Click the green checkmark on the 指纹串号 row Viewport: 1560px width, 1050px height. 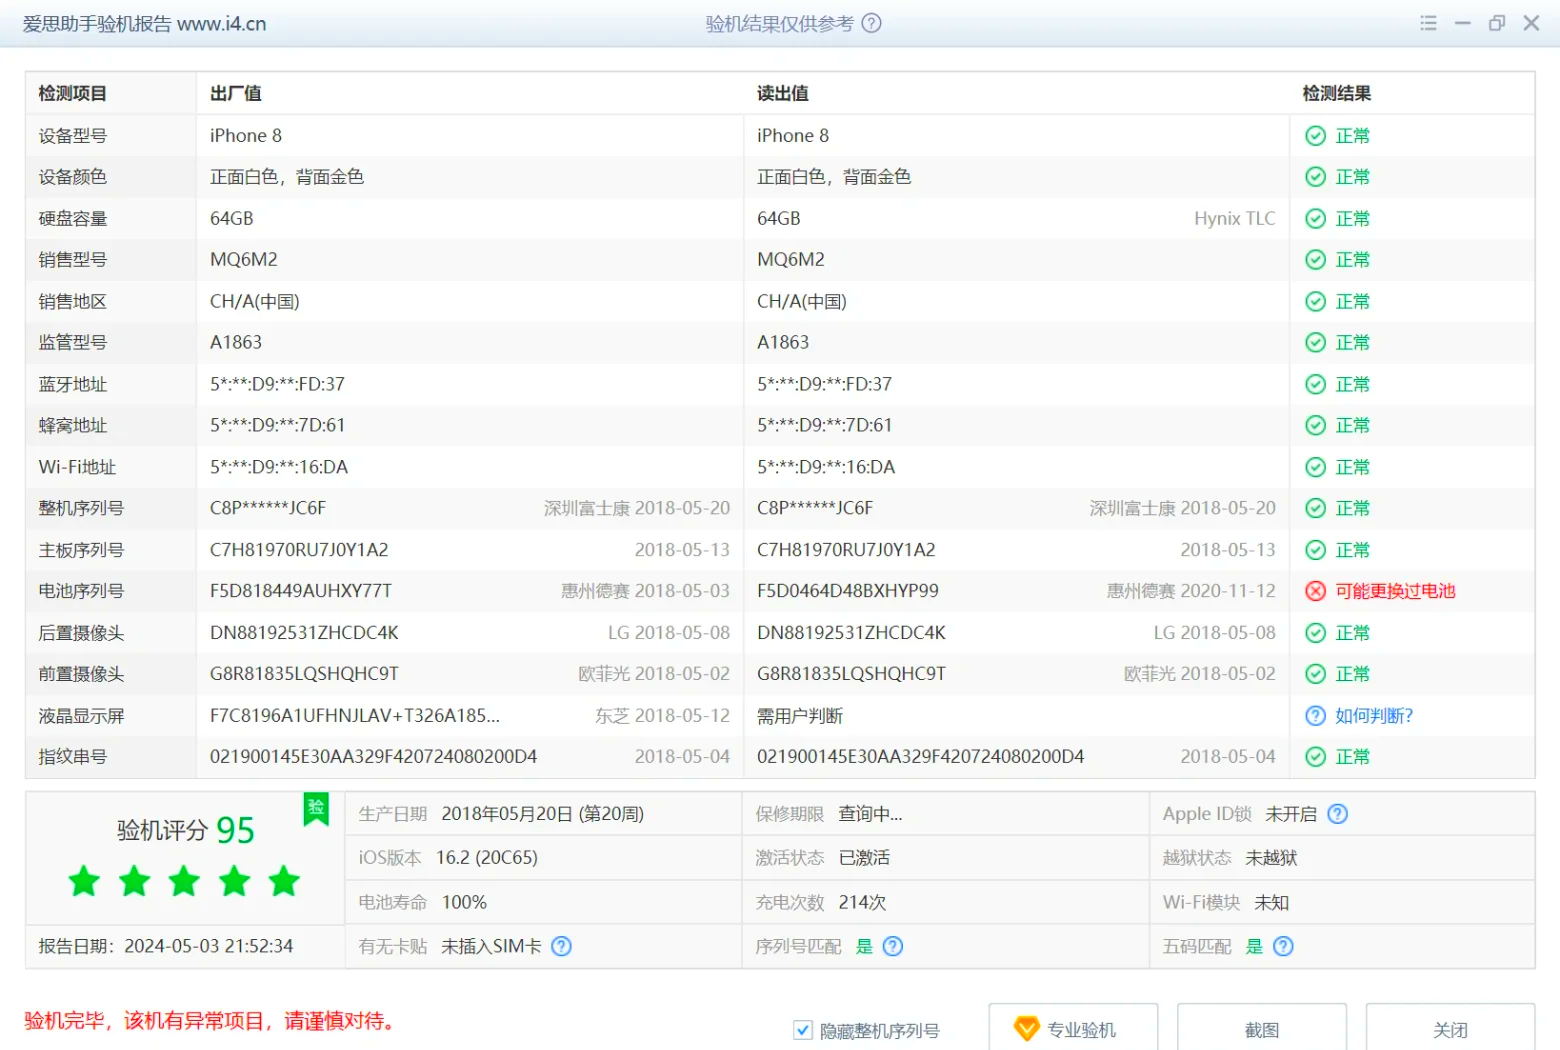[x=1315, y=757]
